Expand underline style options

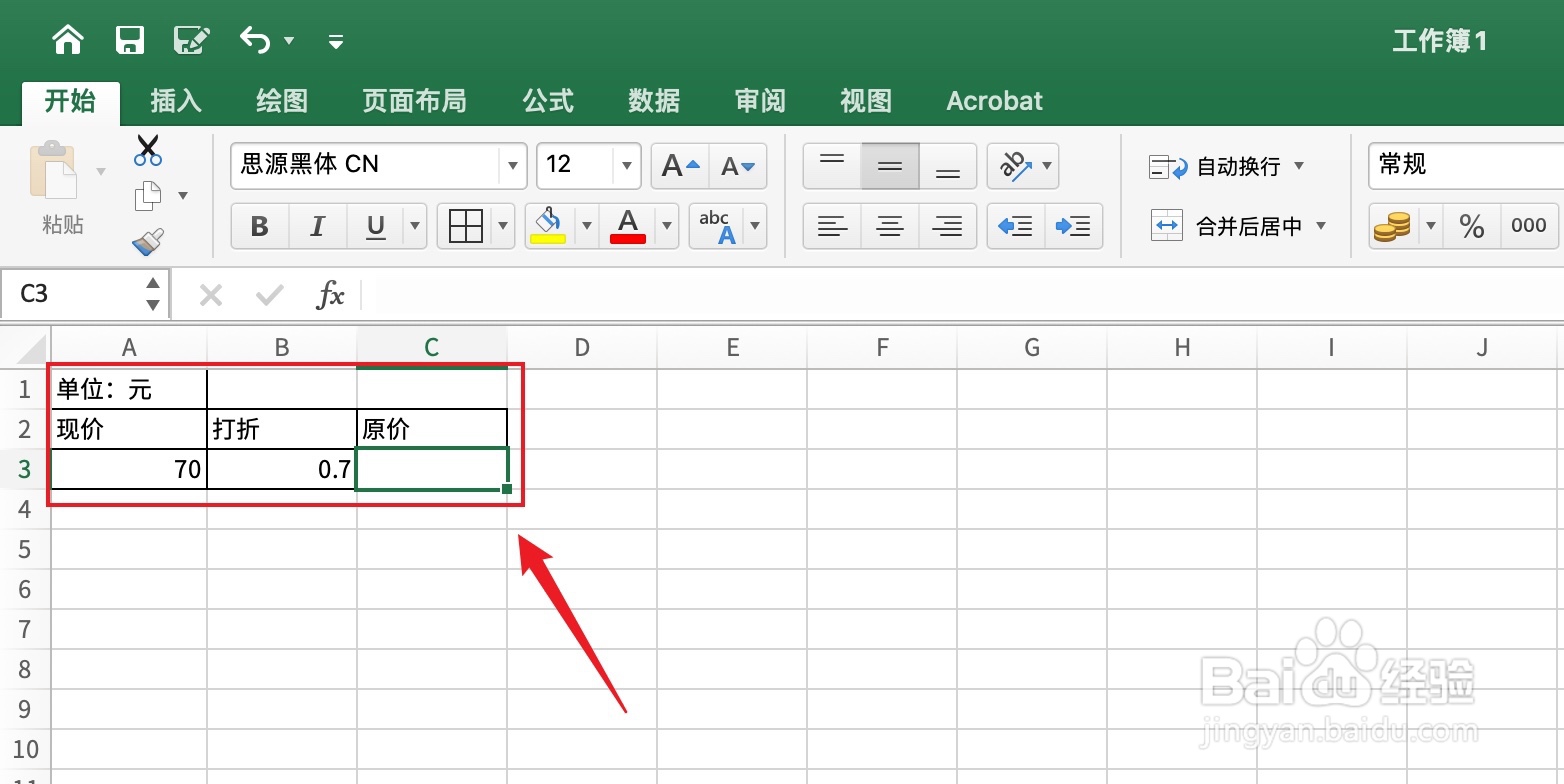tap(415, 226)
